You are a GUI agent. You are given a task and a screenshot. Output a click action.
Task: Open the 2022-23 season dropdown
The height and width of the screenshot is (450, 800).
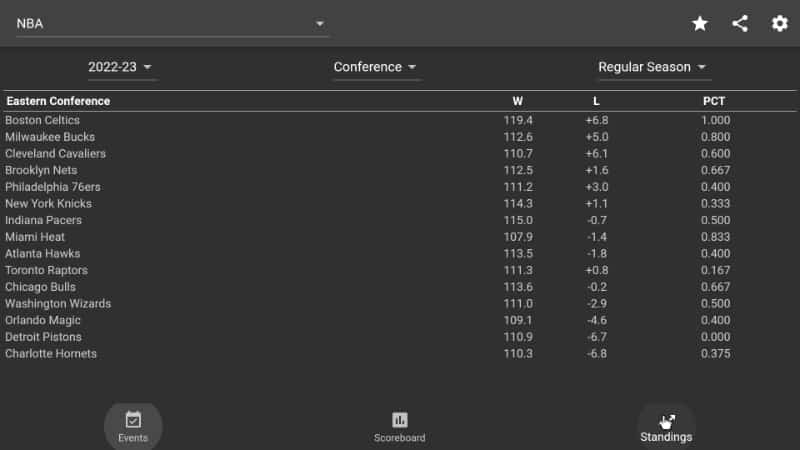[x=120, y=67]
